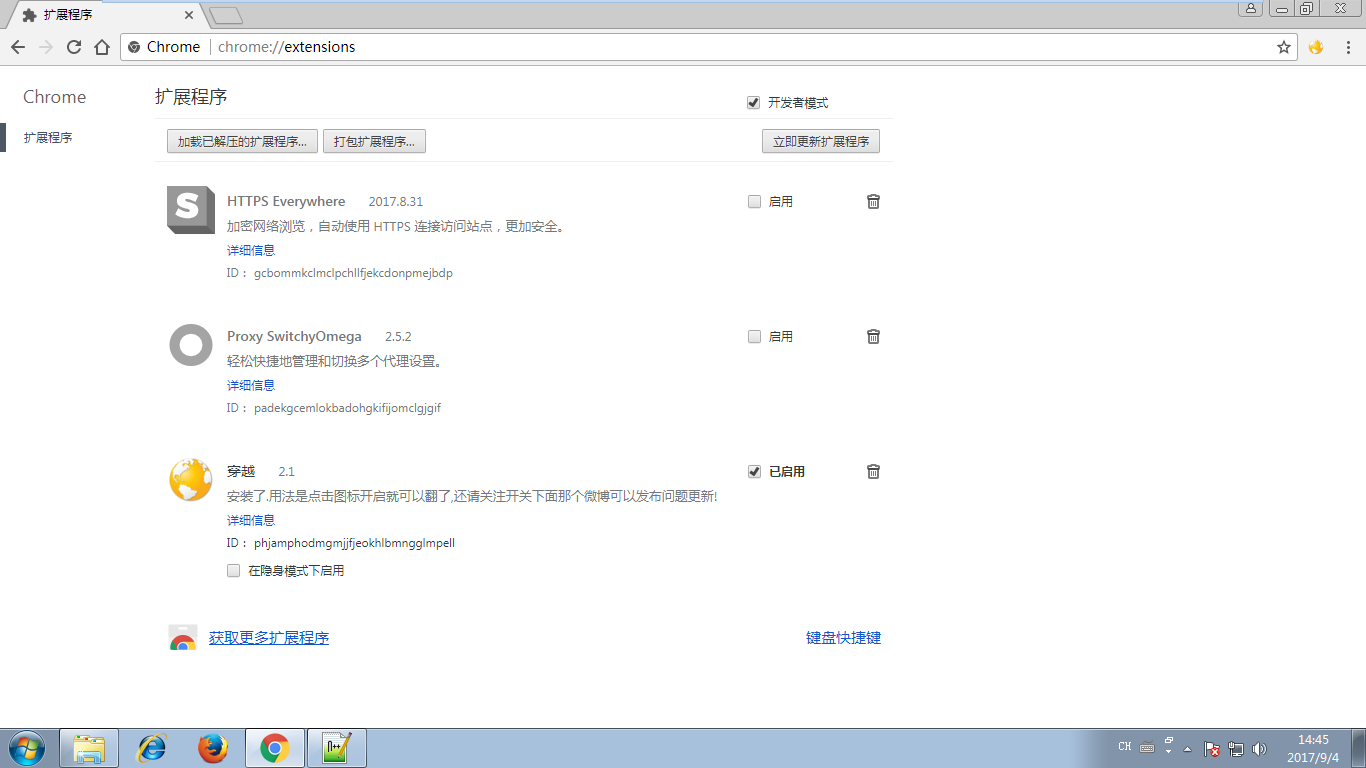Open the Windows Start menu
1366x768 pixels.
tap(26, 748)
